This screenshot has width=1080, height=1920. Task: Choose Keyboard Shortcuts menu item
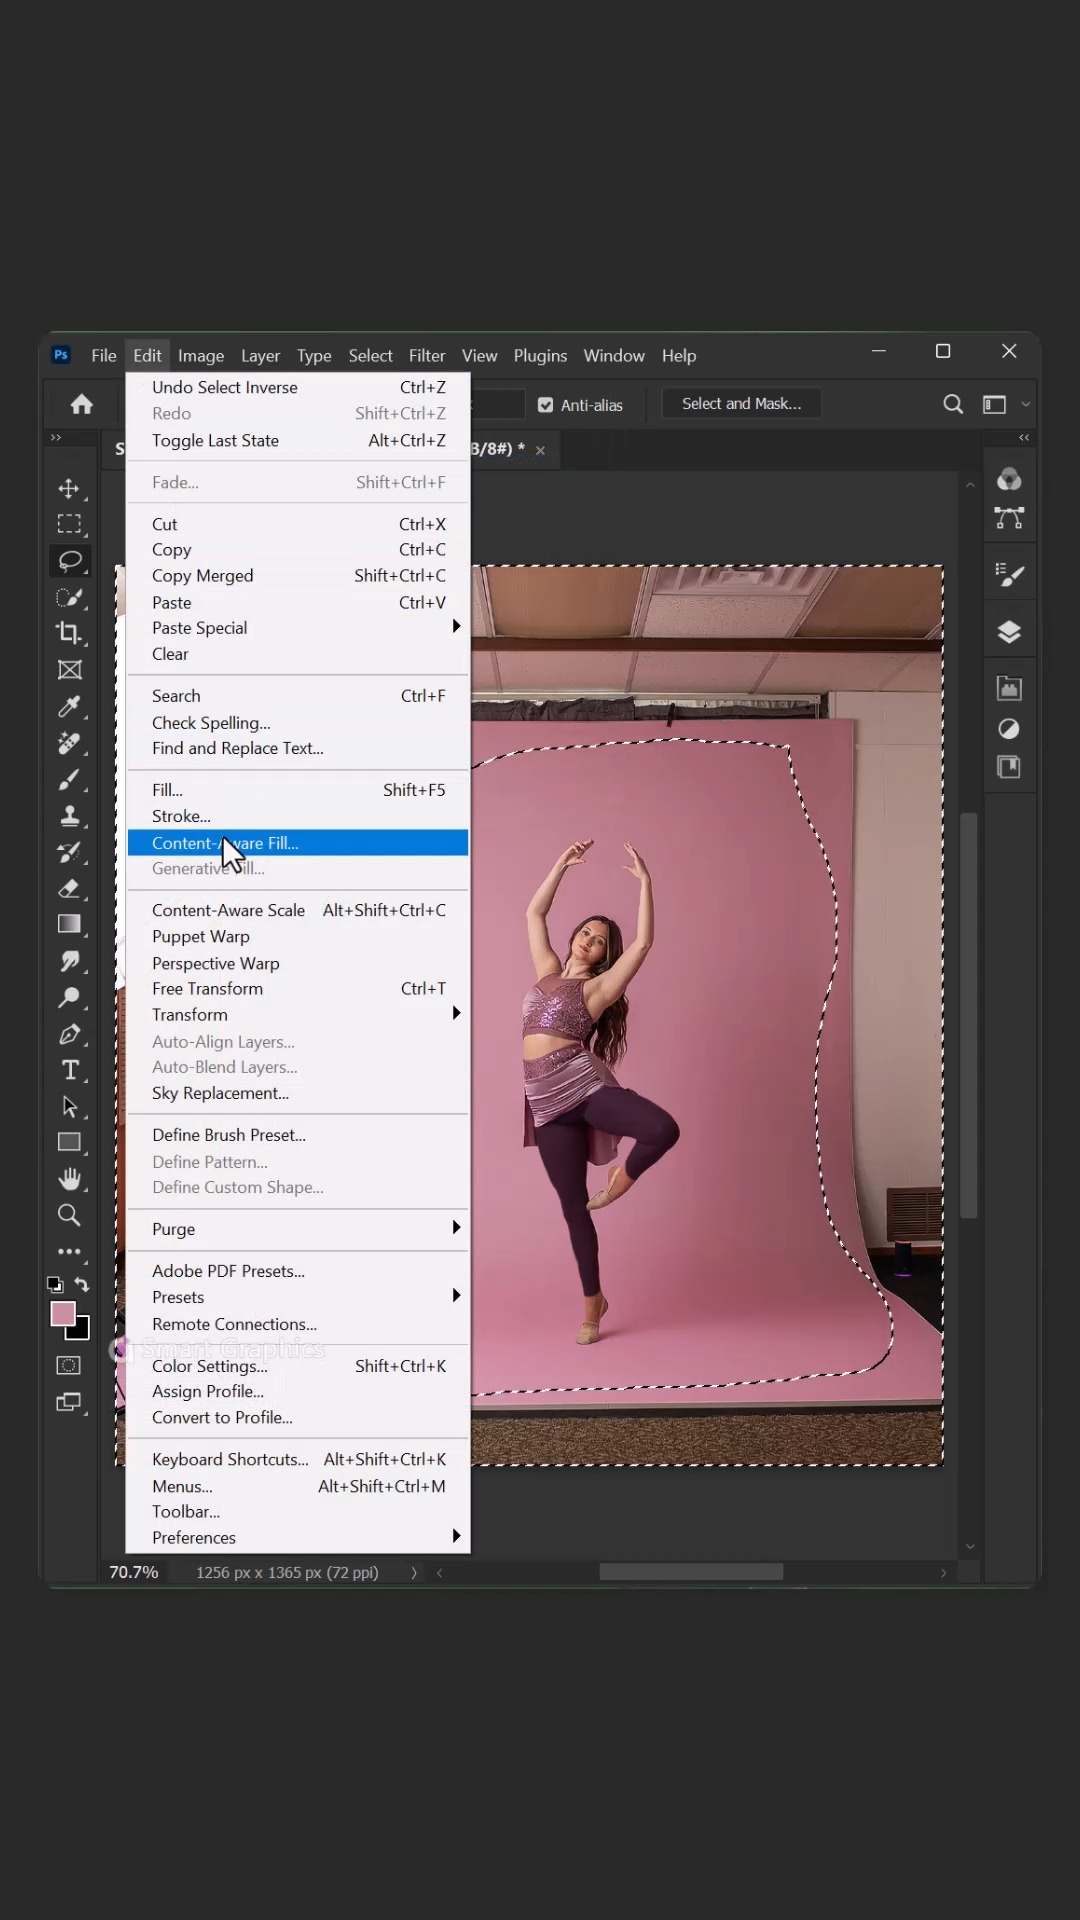coord(298,1459)
